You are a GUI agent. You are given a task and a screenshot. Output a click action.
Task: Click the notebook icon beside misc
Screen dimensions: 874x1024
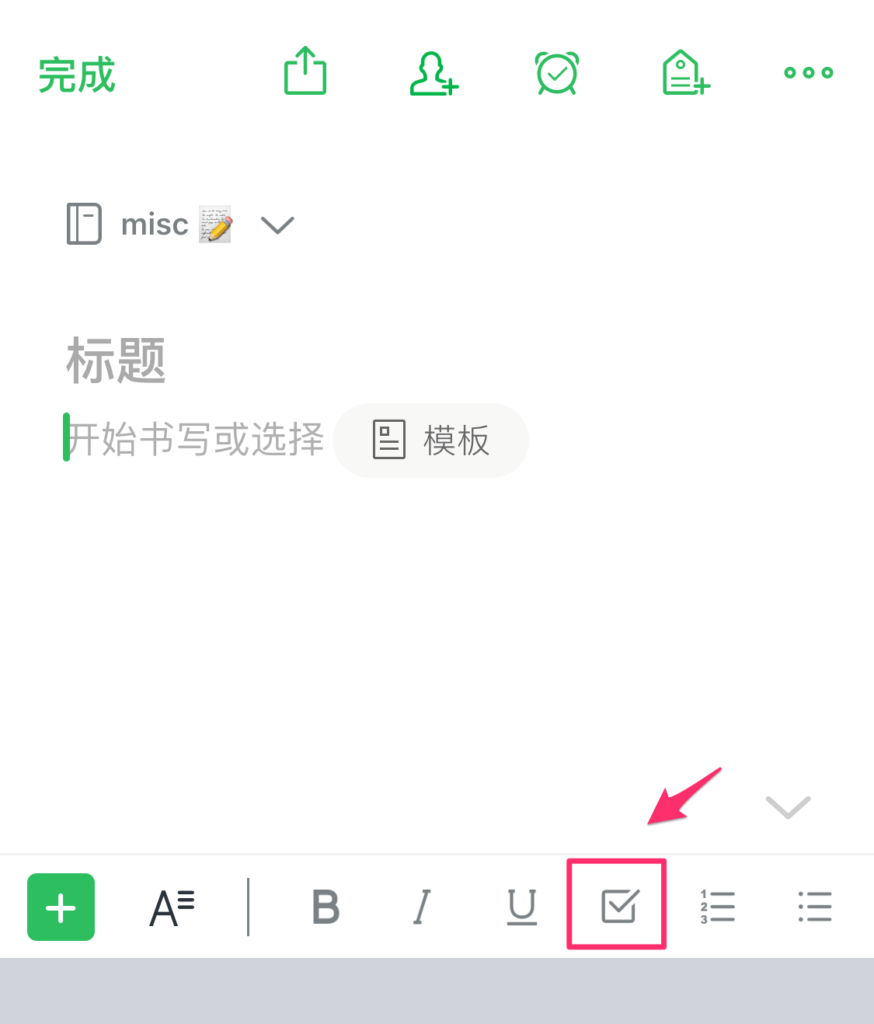click(x=84, y=224)
